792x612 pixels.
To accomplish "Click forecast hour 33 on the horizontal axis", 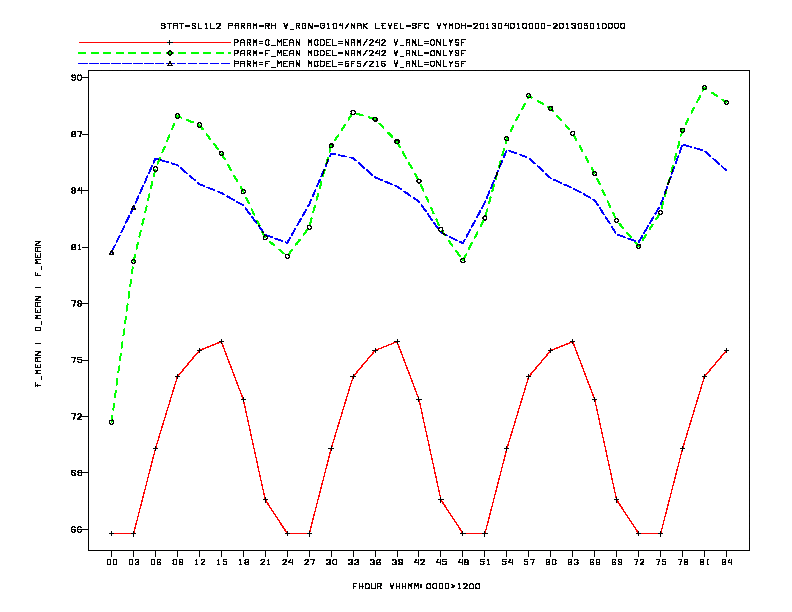I will [353, 562].
